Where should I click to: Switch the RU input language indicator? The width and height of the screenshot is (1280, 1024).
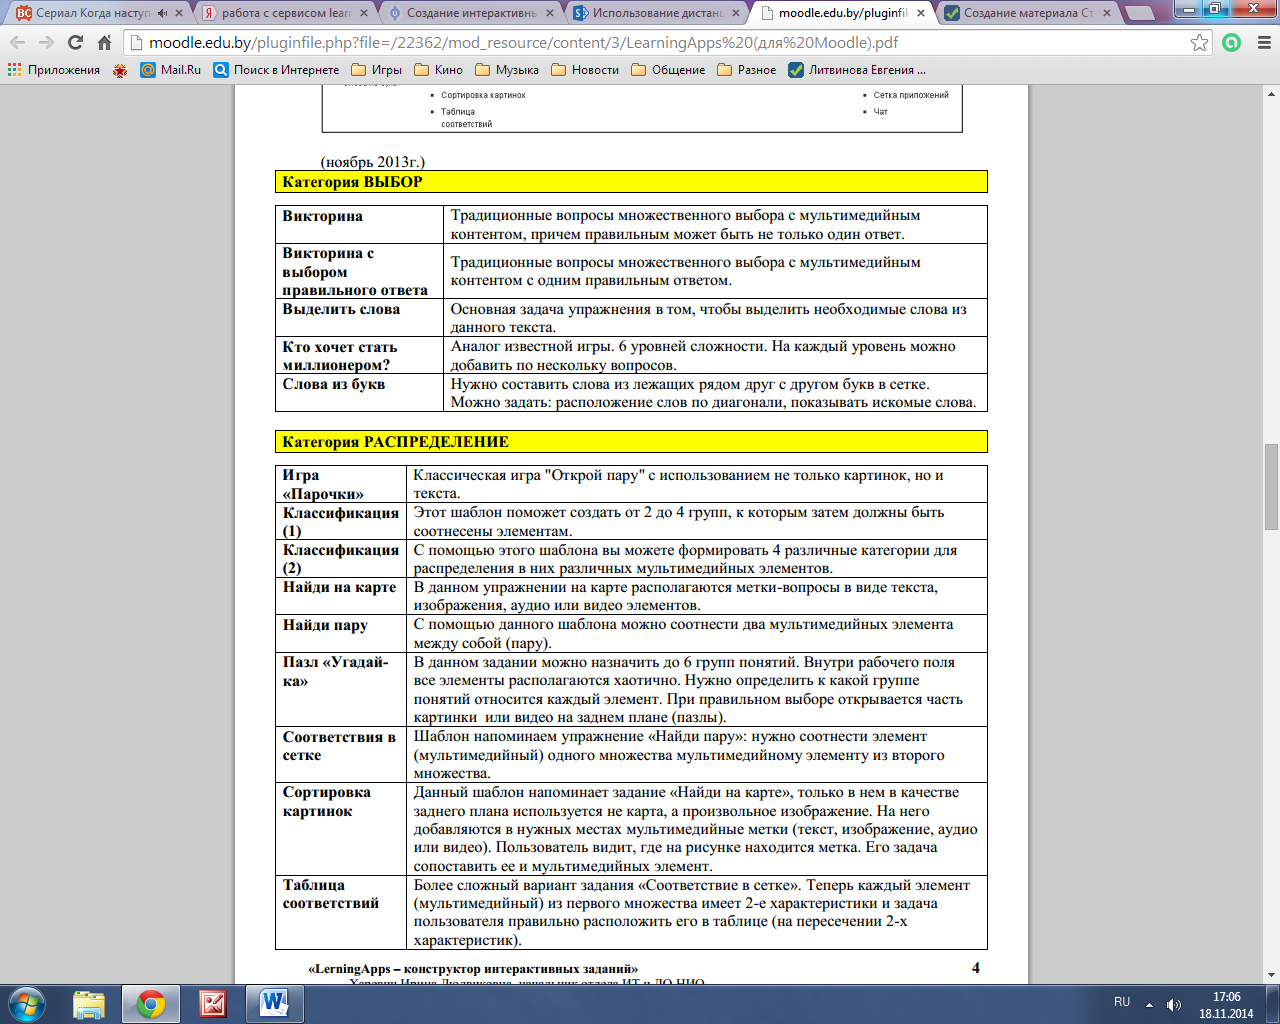pos(1122,1002)
